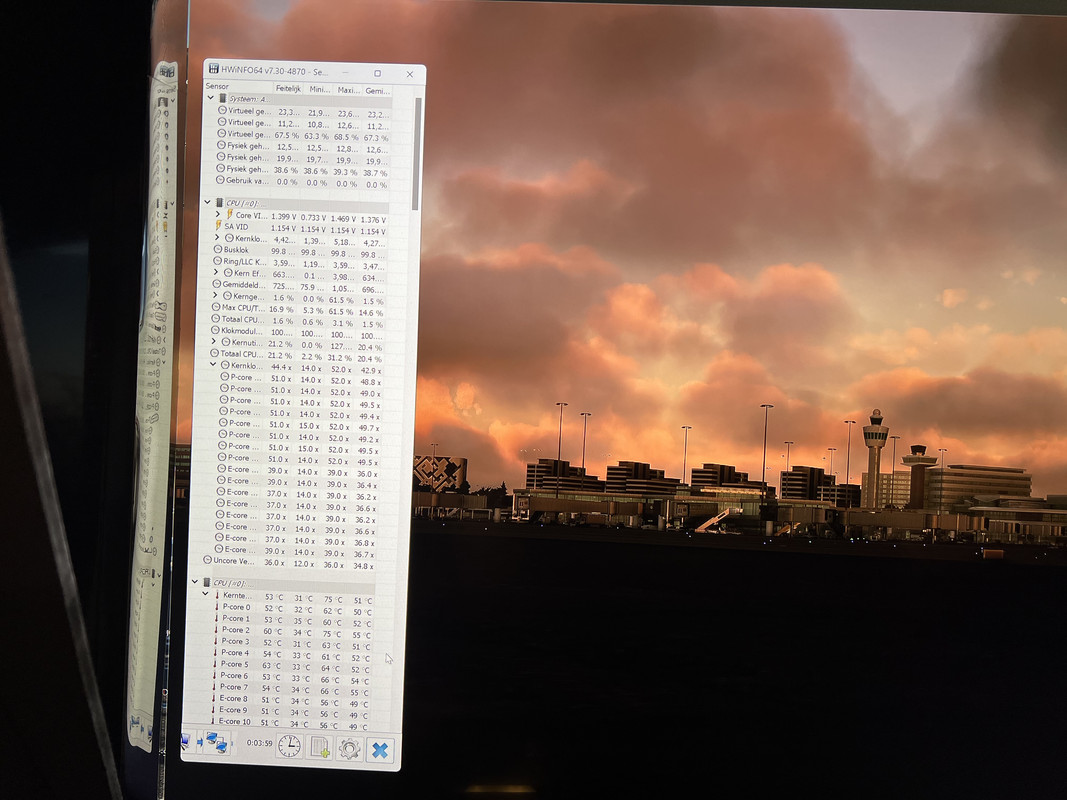The width and height of the screenshot is (1067, 800).
Task: Expand the Kernuti... row showing 21.2 %
Action: [x=214, y=341]
